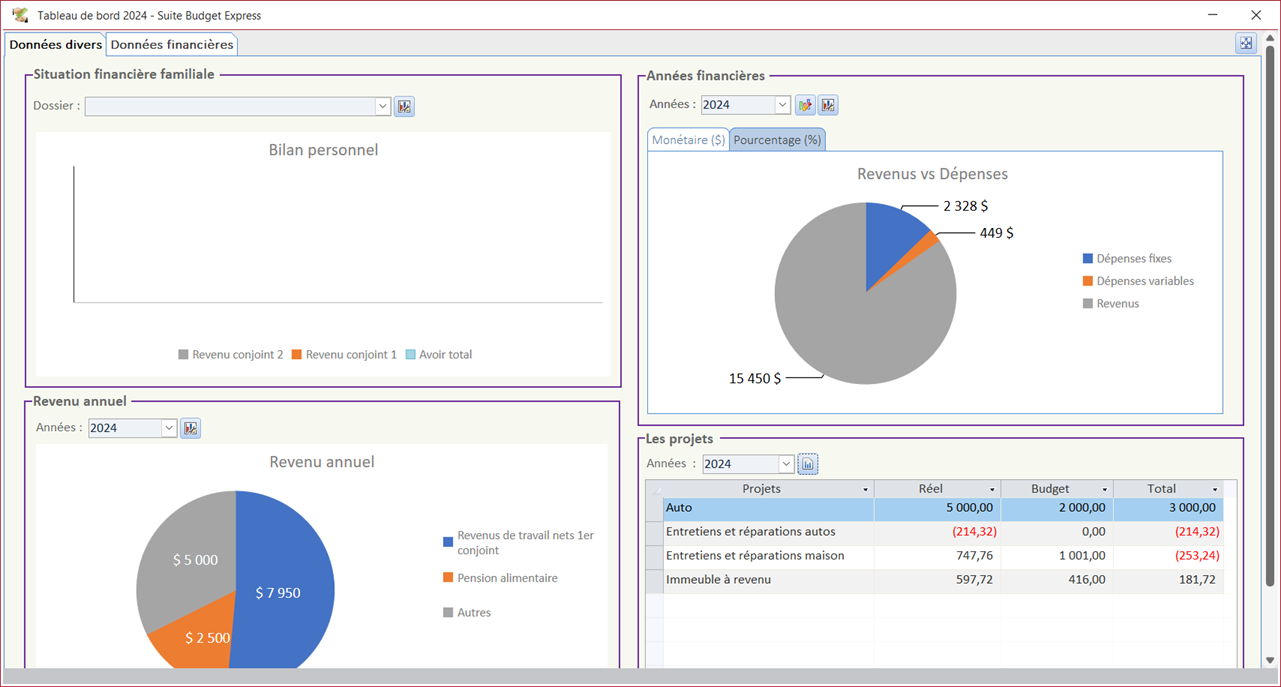Click the first chart icon in Années financières
This screenshot has width=1281, height=687.
pyautogui.click(x=806, y=105)
